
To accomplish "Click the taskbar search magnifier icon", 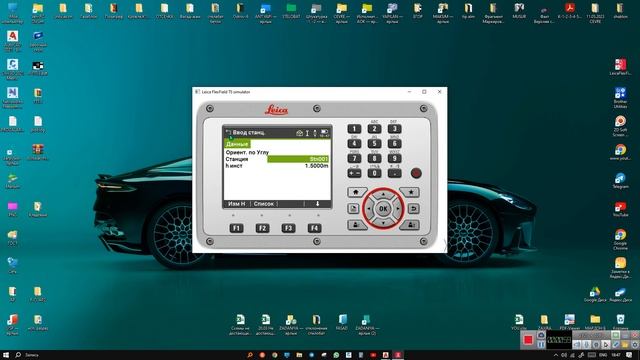I will click(x=18, y=355).
